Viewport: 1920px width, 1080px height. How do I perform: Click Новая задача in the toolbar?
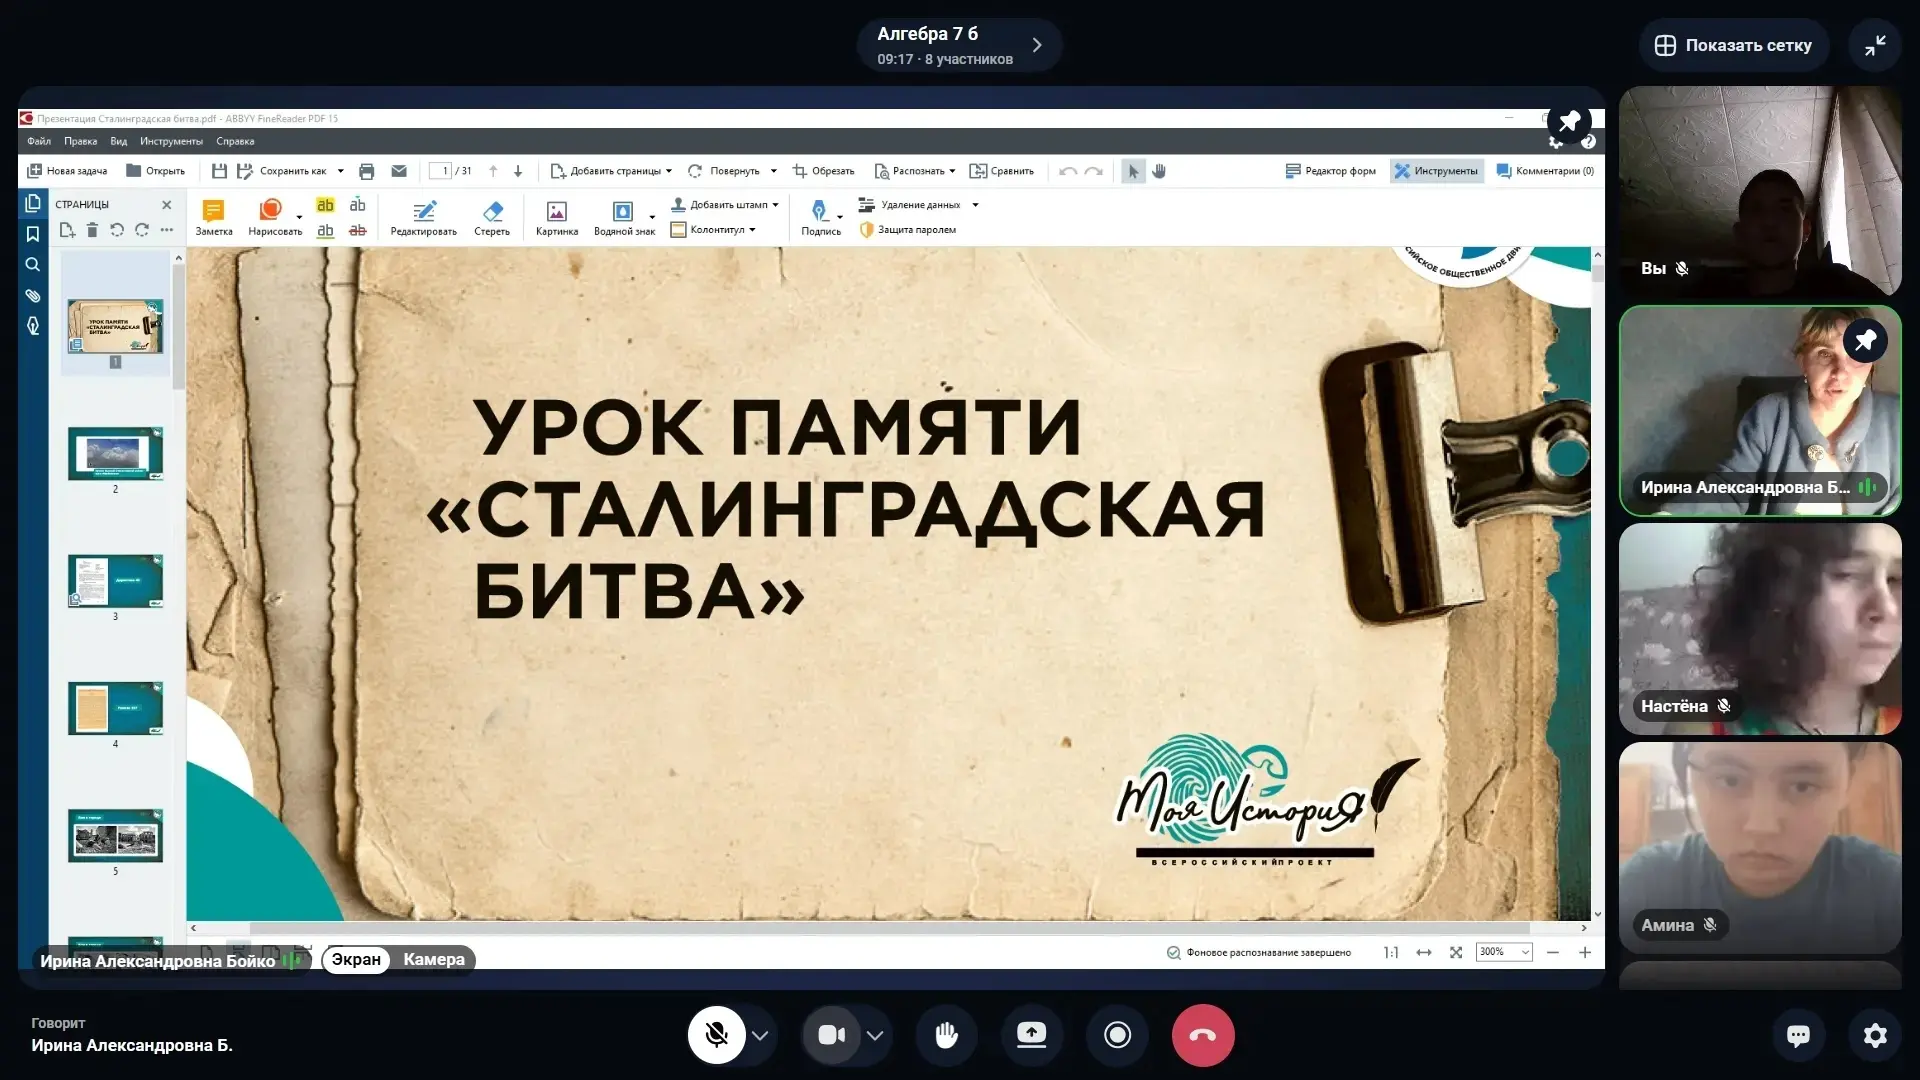pos(67,171)
